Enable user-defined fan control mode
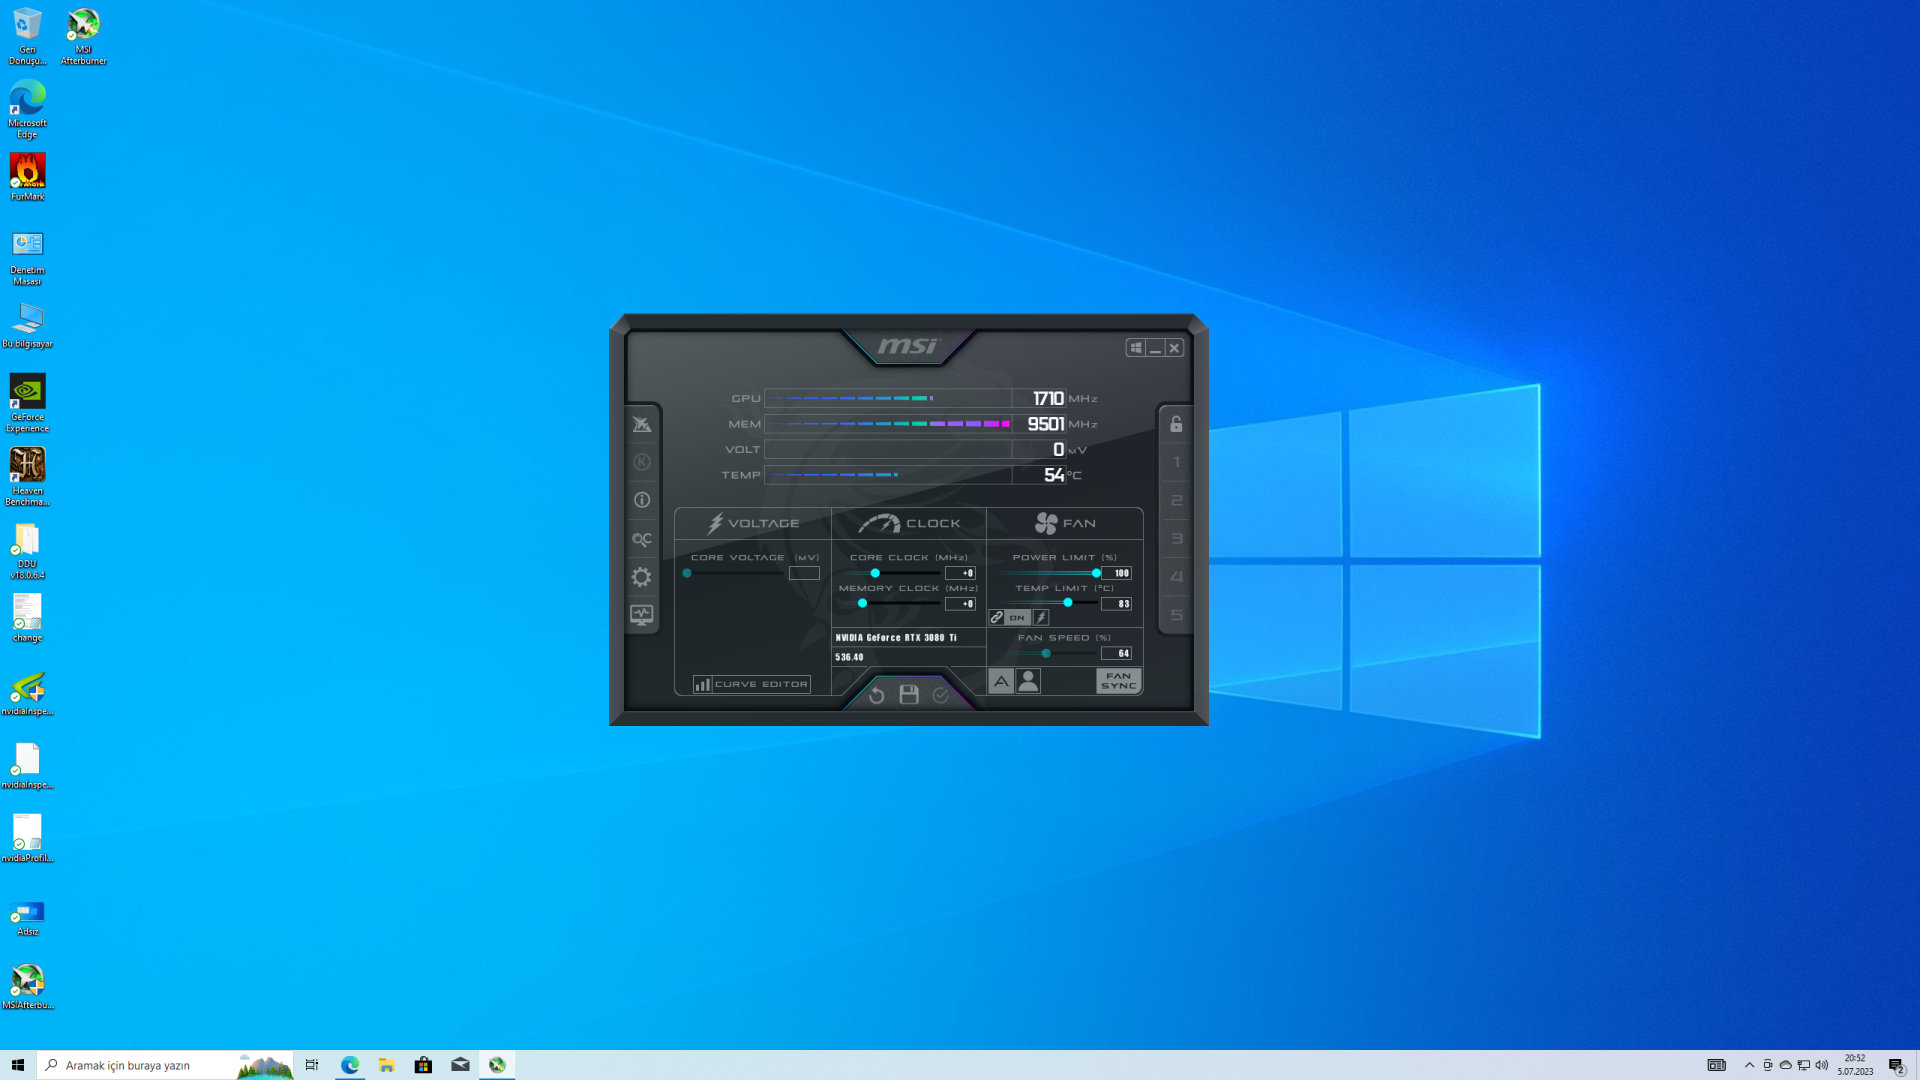This screenshot has width=1920, height=1080. (x=1028, y=681)
